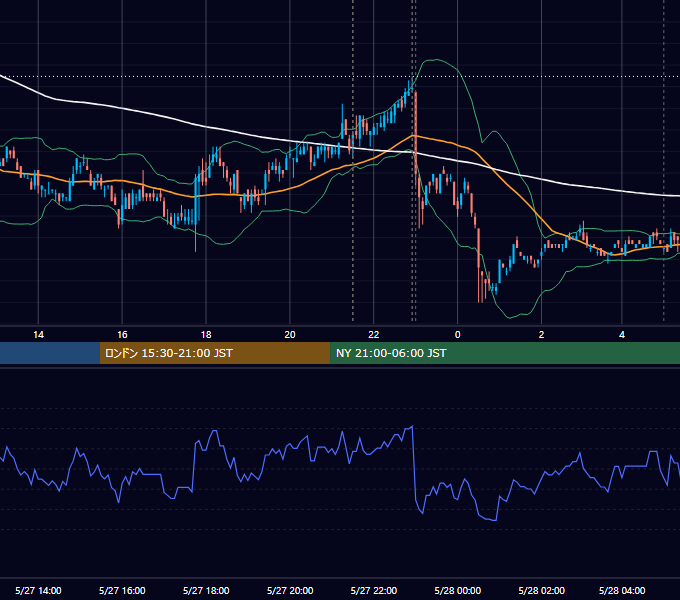Click the 20 hour label on upper axis

(x=290, y=335)
